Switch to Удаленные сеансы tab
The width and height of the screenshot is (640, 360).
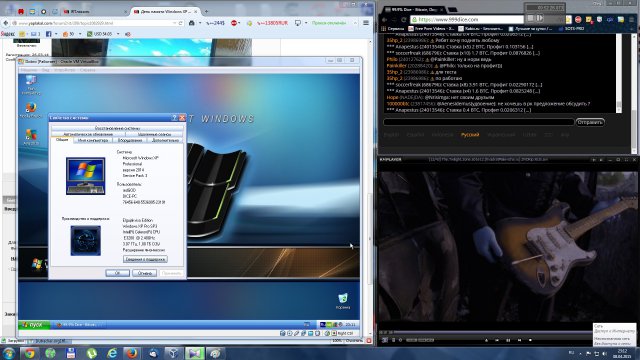pos(154,134)
